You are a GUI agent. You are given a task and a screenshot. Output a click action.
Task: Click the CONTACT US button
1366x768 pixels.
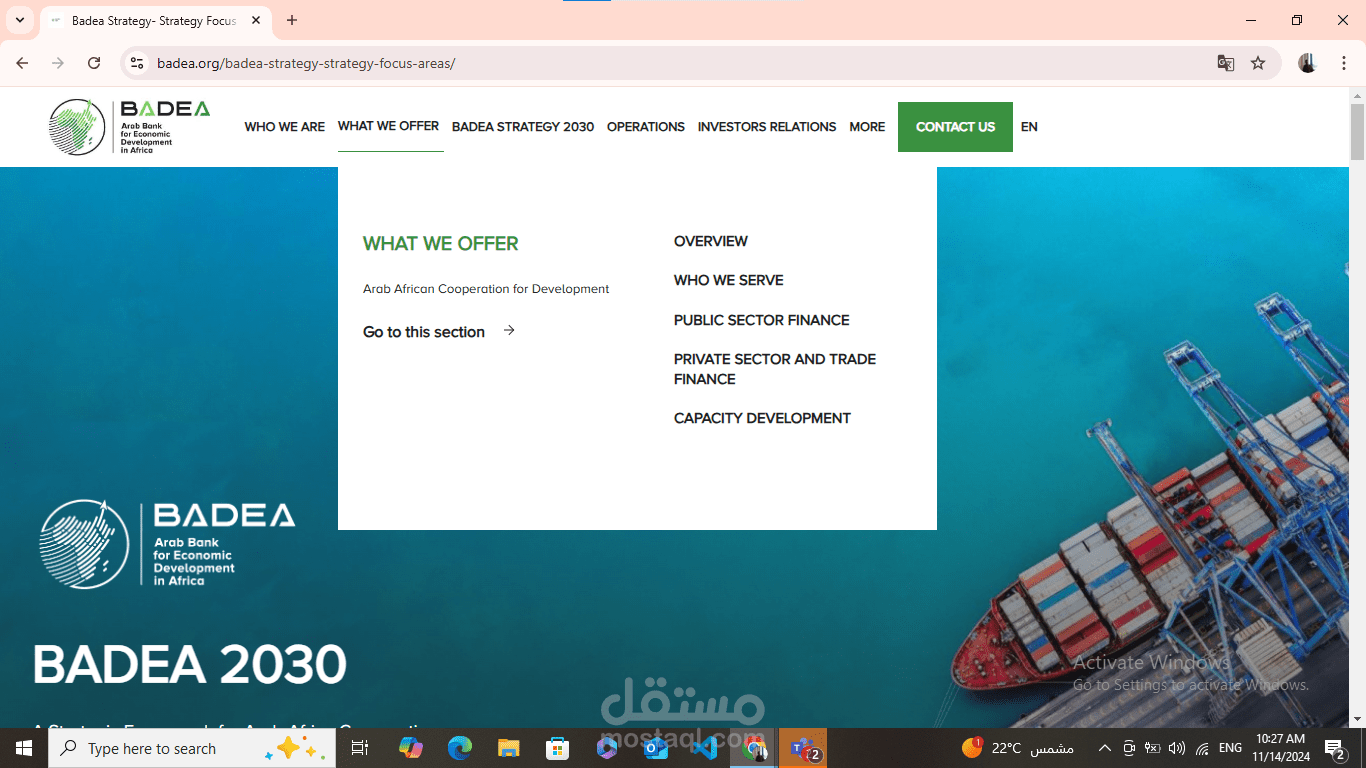point(955,127)
